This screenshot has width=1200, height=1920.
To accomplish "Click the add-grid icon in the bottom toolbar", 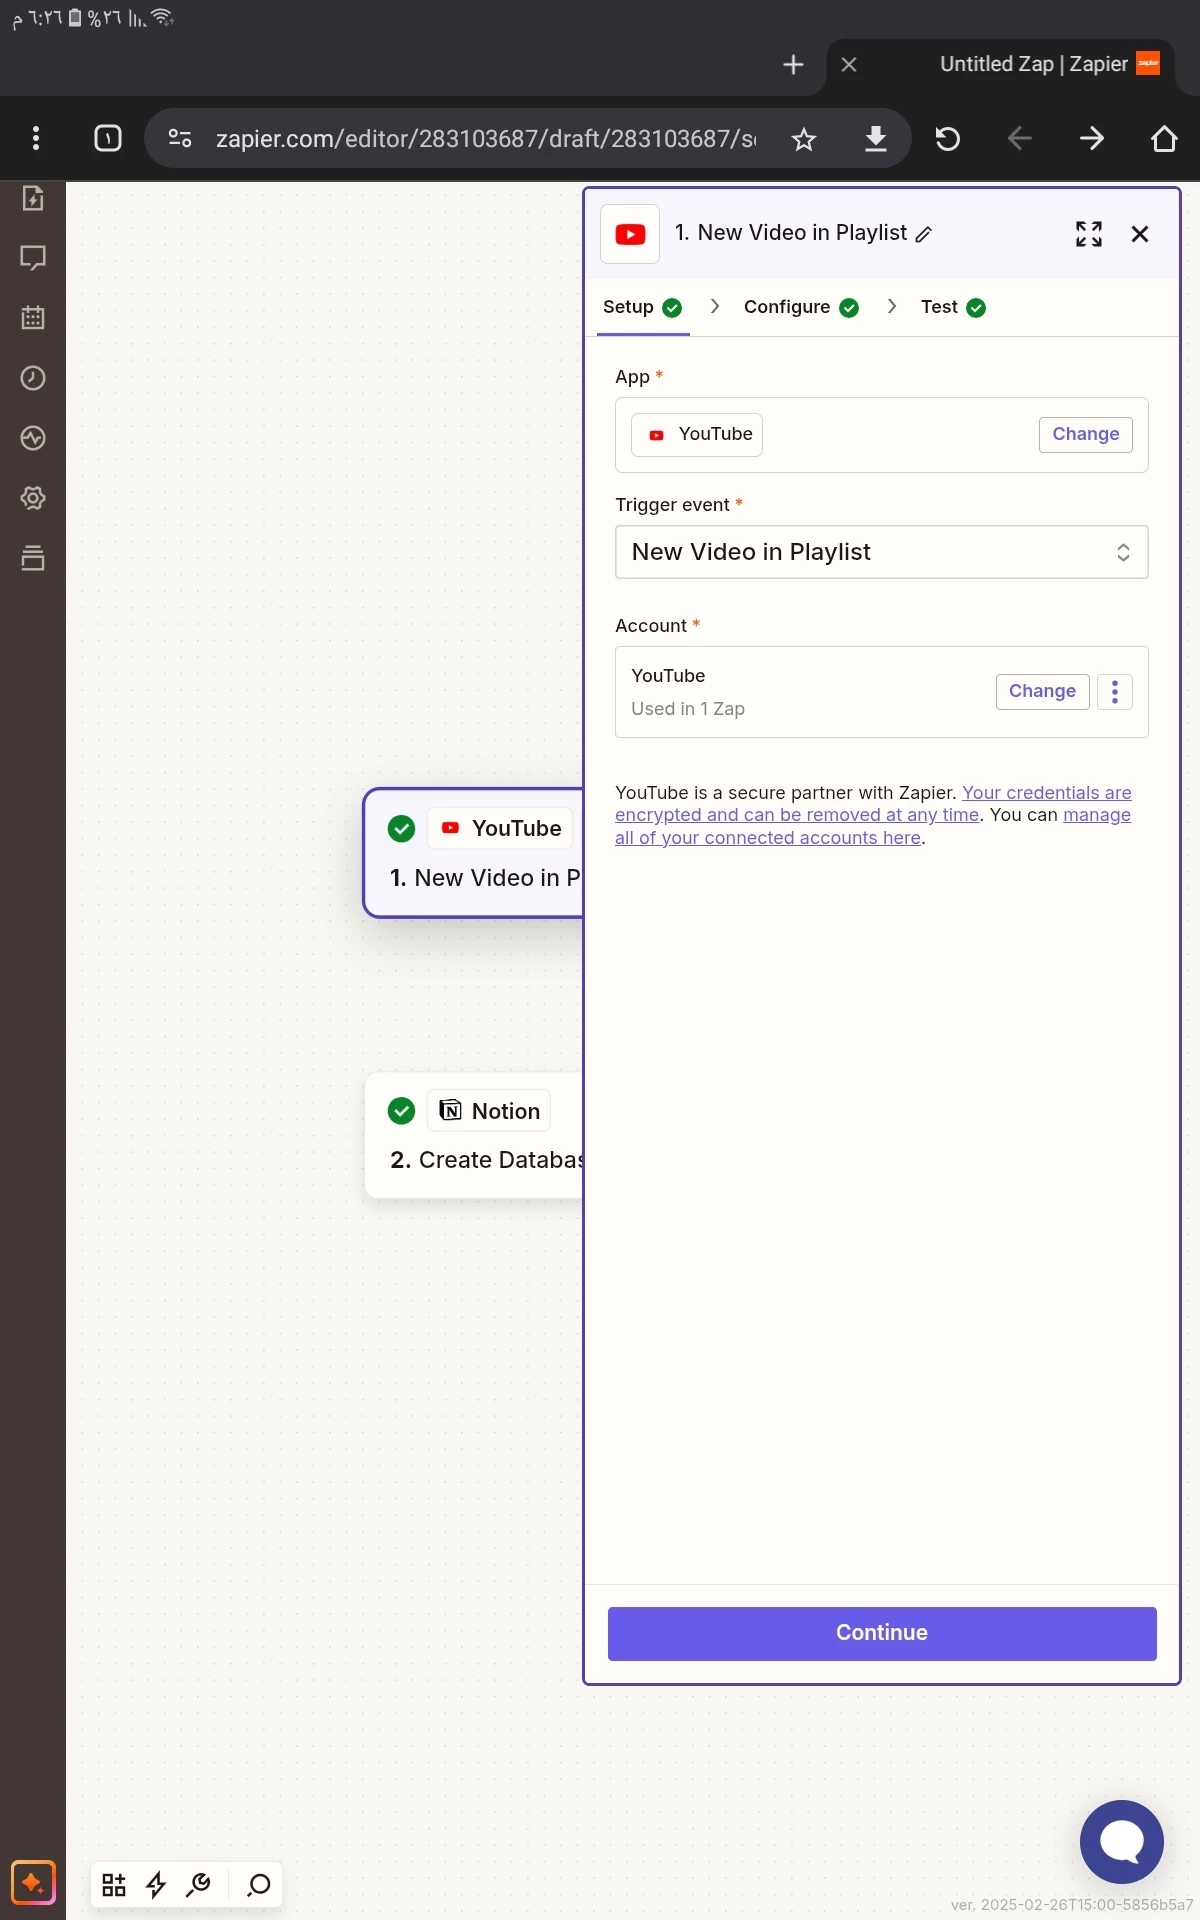I will click(x=114, y=1885).
